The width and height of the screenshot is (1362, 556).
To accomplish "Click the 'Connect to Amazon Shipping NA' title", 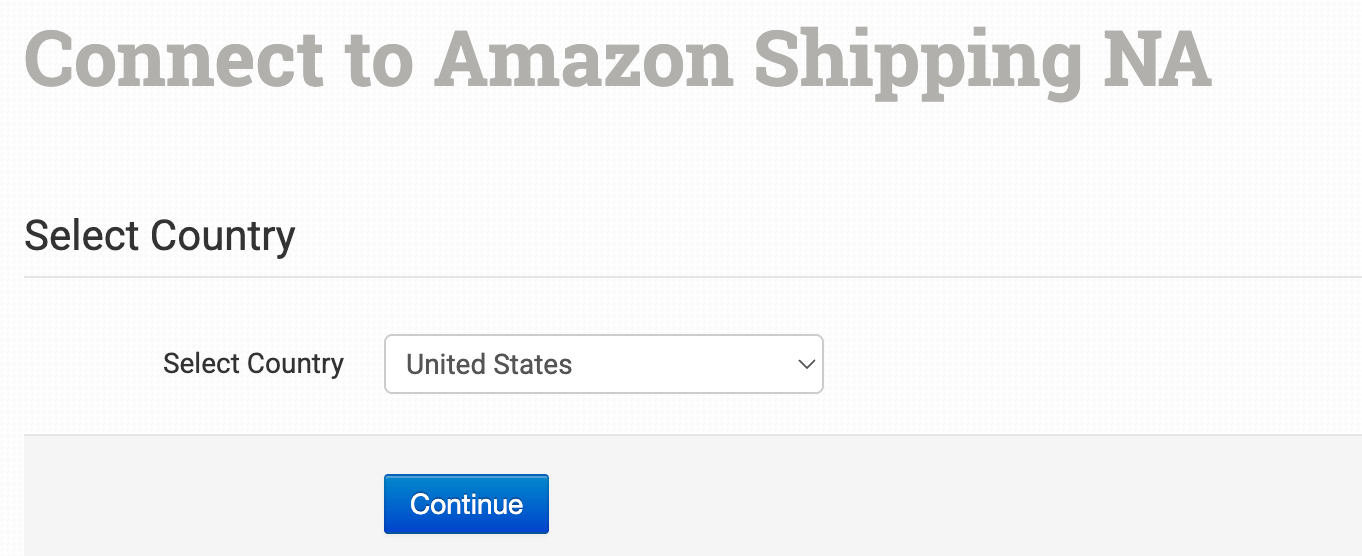I will point(617,60).
